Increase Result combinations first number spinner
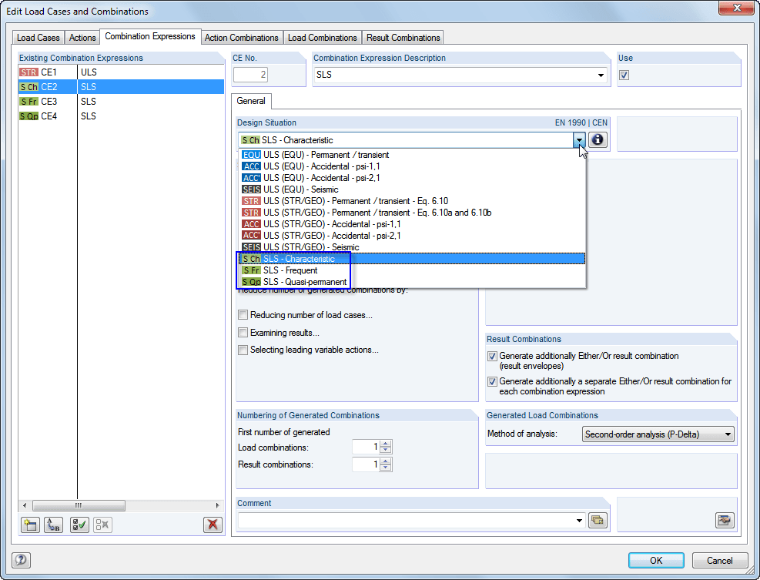 (x=386, y=461)
